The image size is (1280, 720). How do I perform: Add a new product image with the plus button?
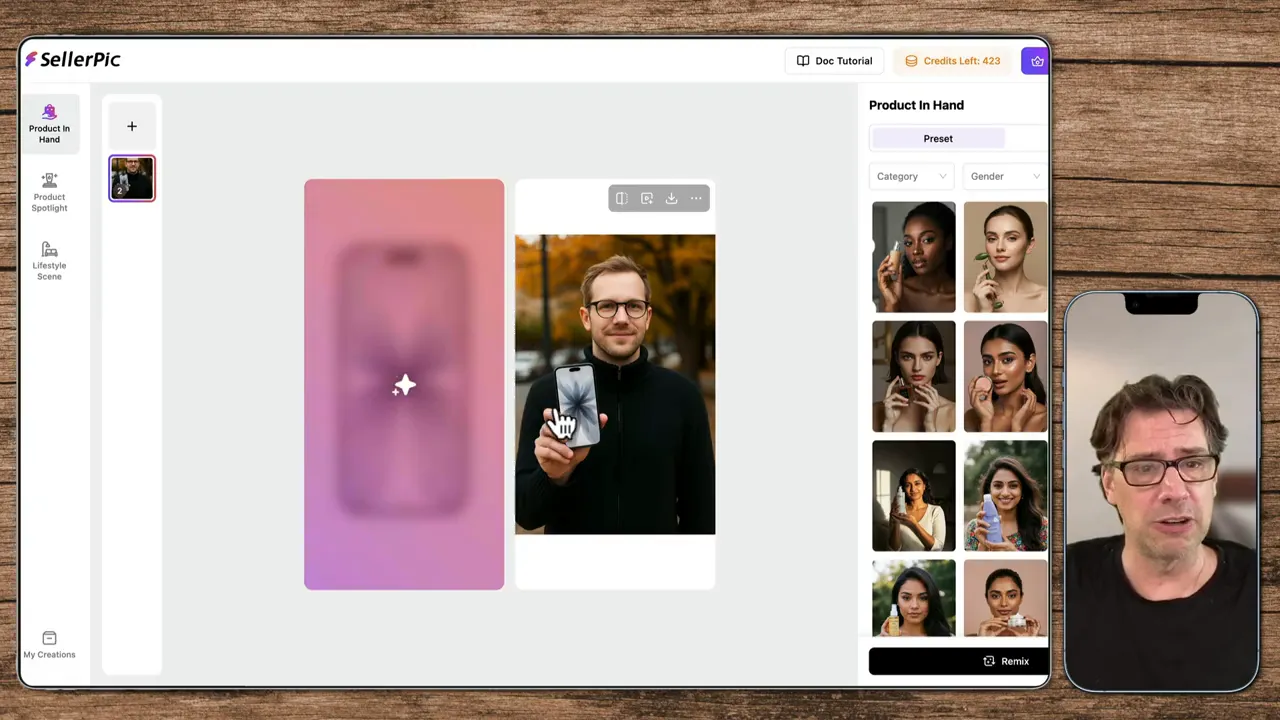(131, 126)
